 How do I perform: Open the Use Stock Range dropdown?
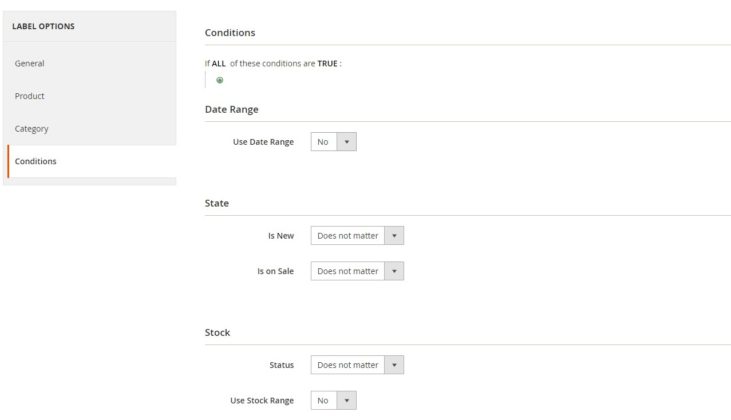333,400
